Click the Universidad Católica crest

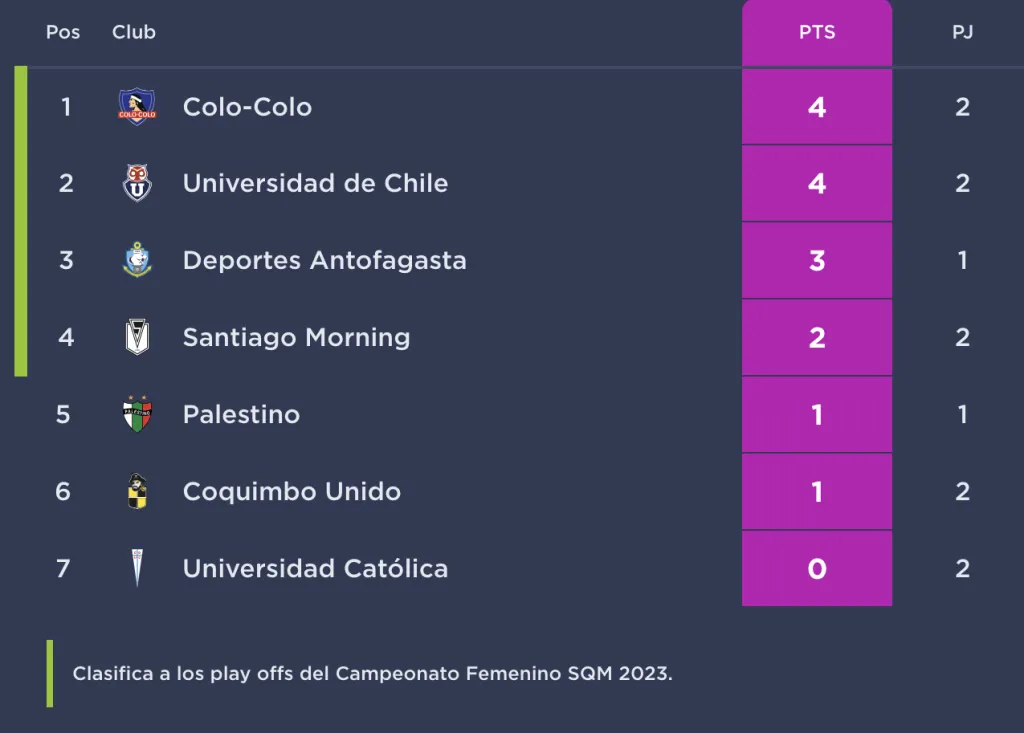tap(137, 568)
